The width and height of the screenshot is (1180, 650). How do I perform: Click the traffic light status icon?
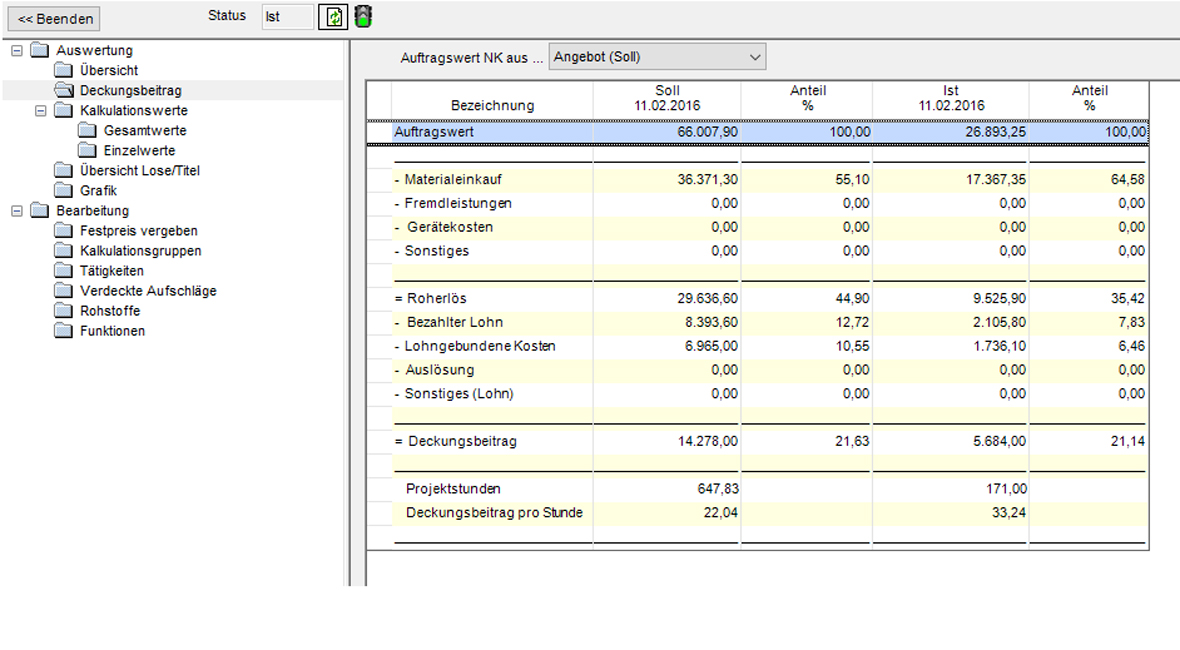[x=363, y=17]
